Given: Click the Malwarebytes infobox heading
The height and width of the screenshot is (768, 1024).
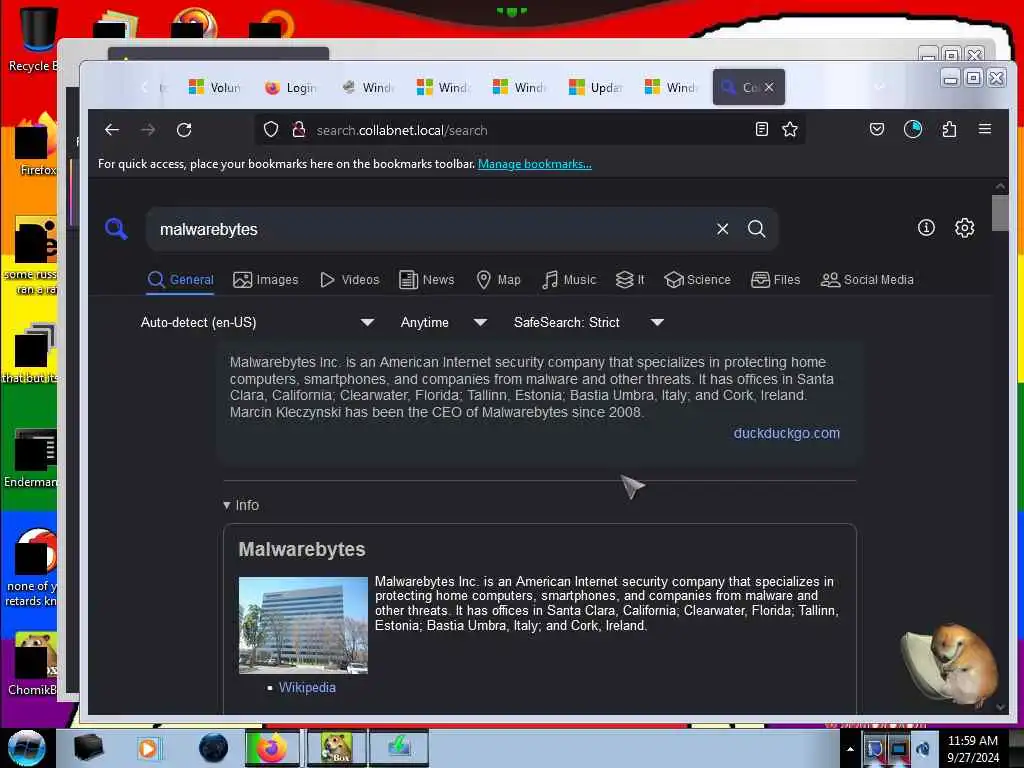Looking at the screenshot, I should (302, 549).
